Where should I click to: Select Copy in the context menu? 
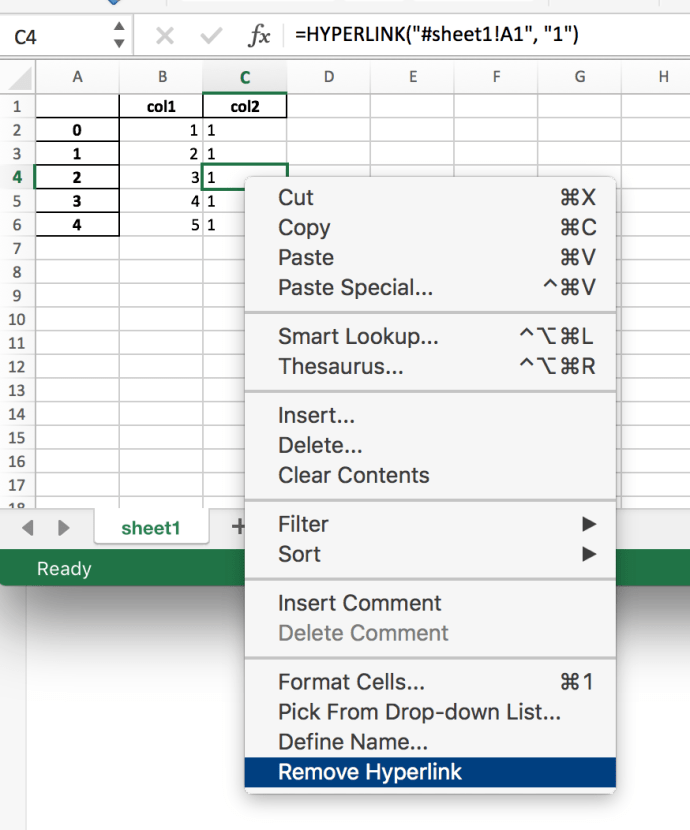[304, 228]
